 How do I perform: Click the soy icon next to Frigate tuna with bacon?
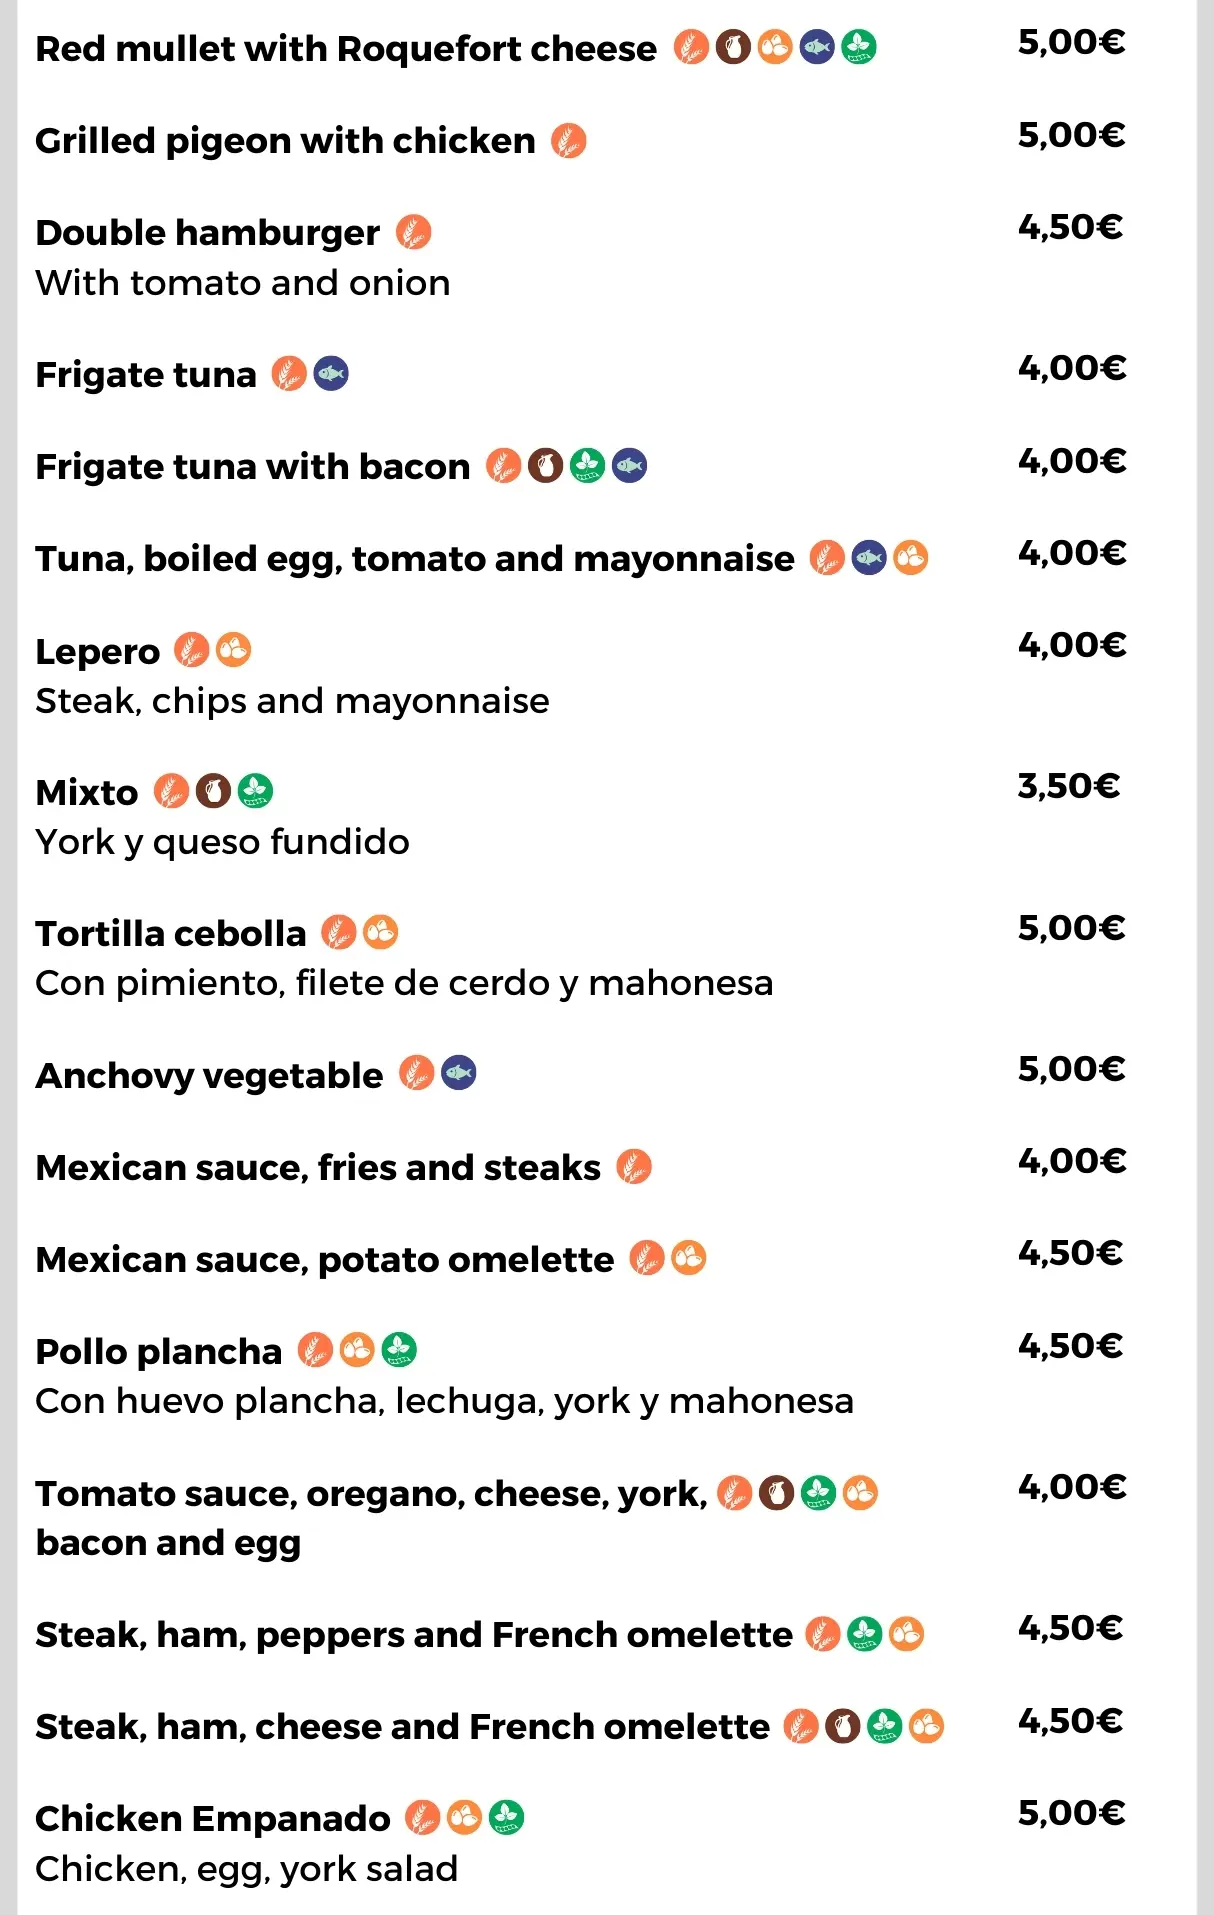587,465
